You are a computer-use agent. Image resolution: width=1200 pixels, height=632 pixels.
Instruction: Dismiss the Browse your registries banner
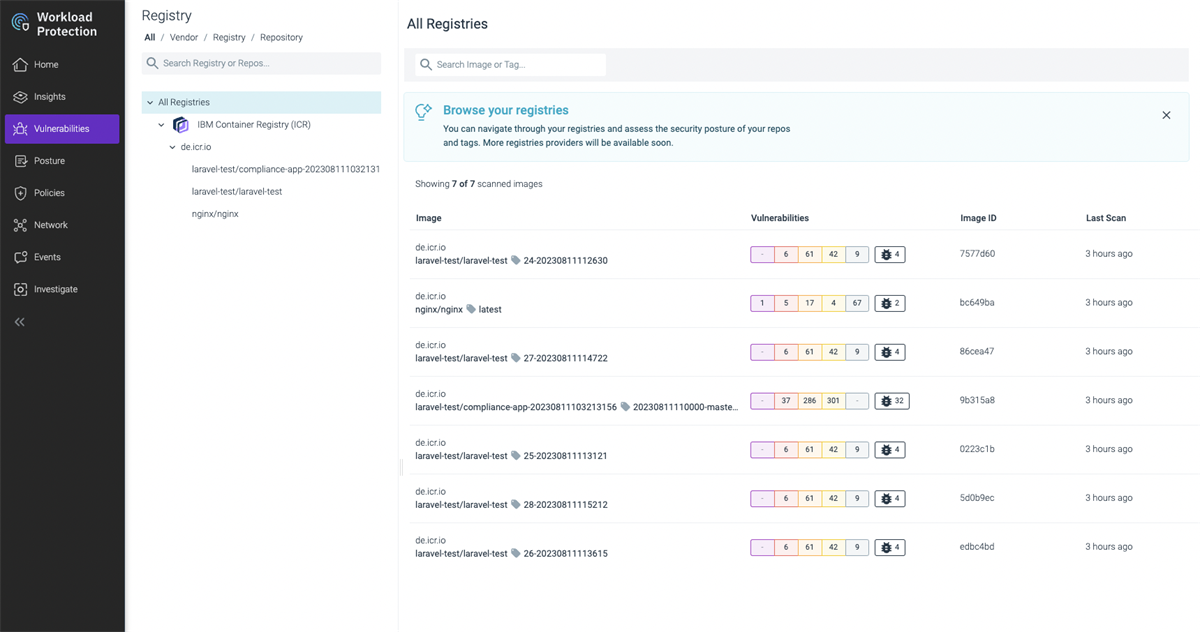point(1166,115)
